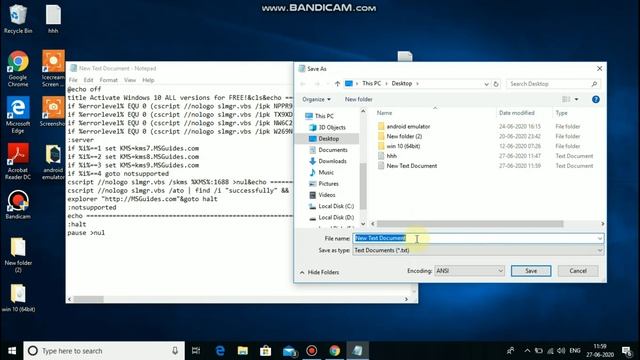
Task: Open win 10 (64bit) desktop folder
Action: 18,298
